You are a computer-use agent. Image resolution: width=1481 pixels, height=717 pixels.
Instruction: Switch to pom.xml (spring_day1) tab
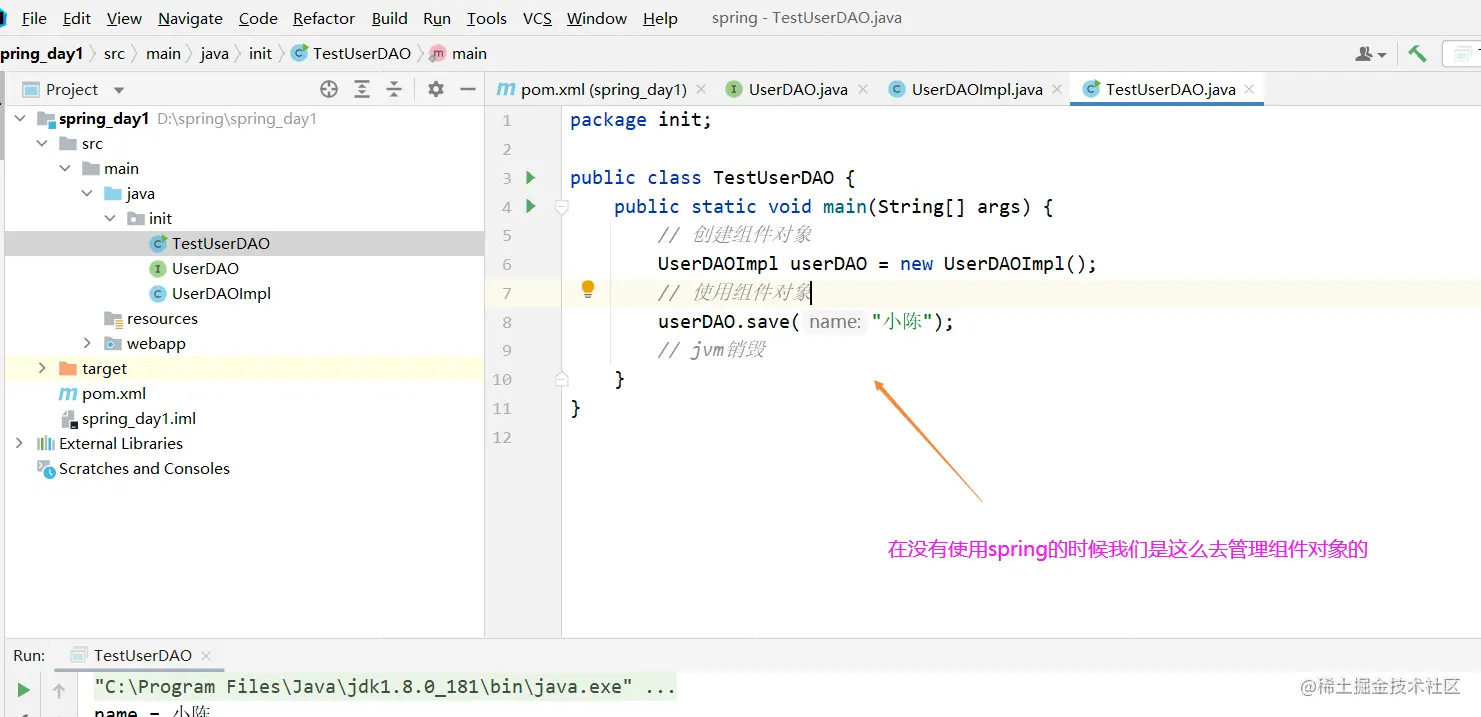[602, 89]
